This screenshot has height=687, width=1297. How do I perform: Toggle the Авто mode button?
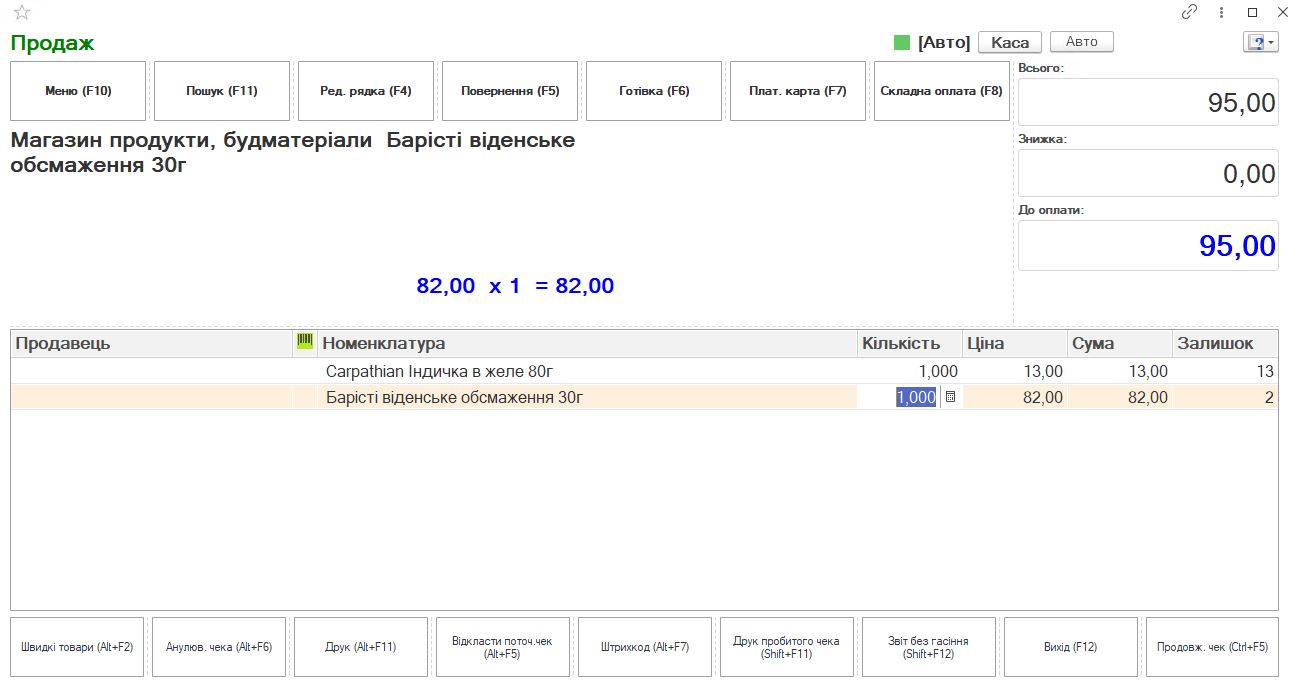(1081, 42)
